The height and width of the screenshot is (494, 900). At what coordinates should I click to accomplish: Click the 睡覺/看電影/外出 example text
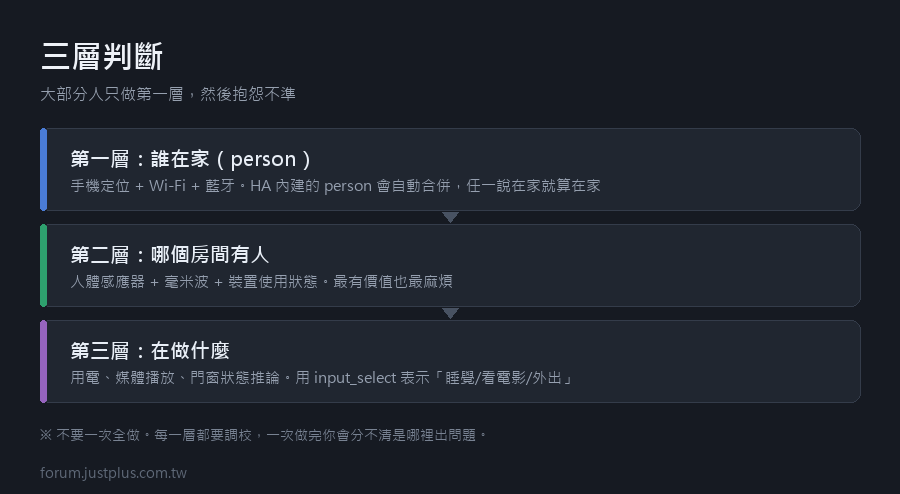point(503,378)
